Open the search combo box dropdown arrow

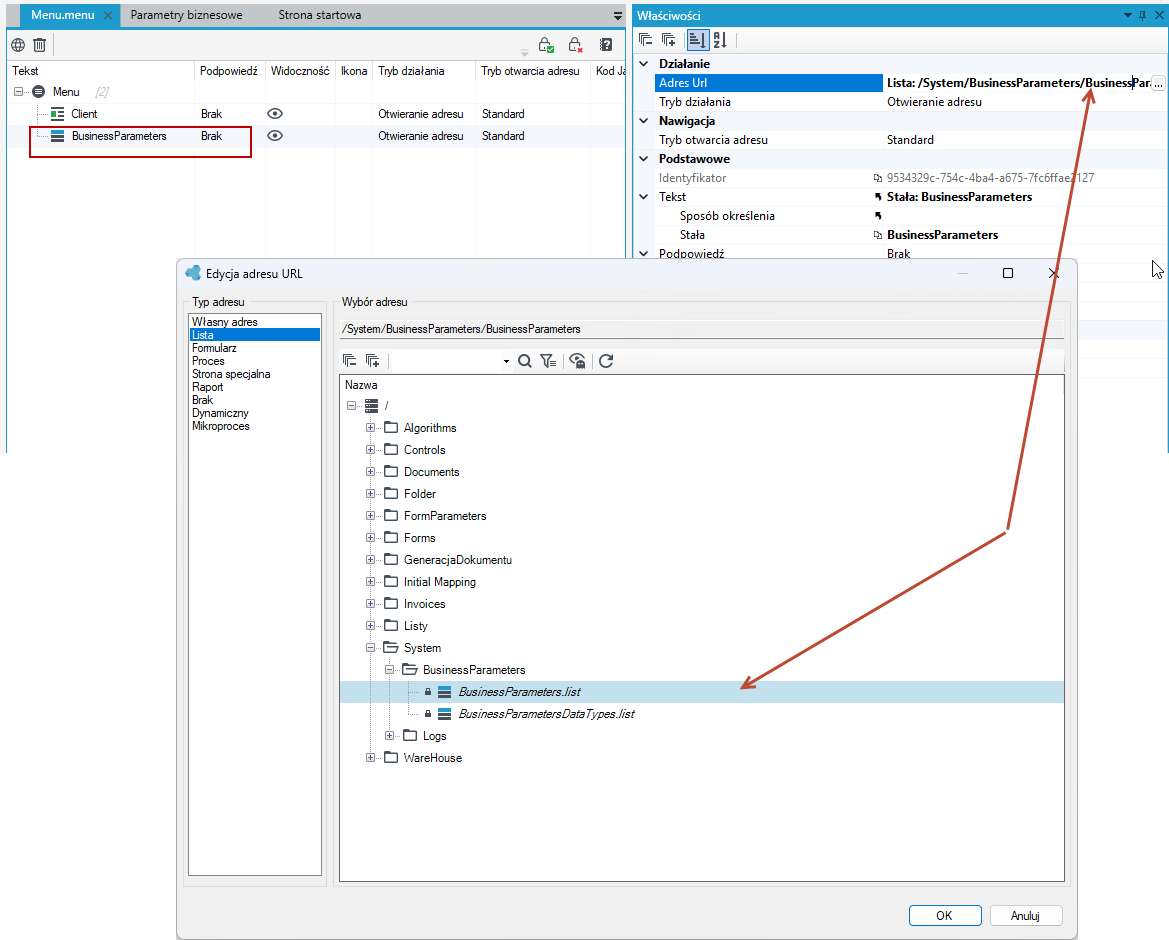(506, 362)
